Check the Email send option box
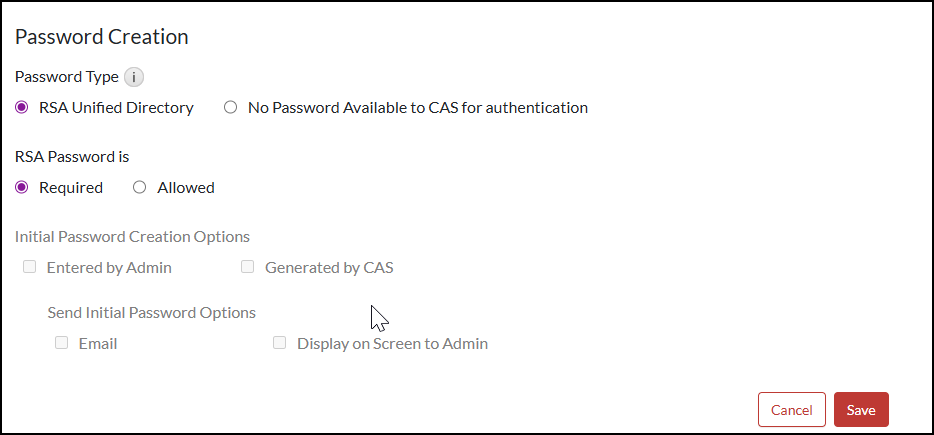This screenshot has width=934, height=435. [x=62, y=343]
